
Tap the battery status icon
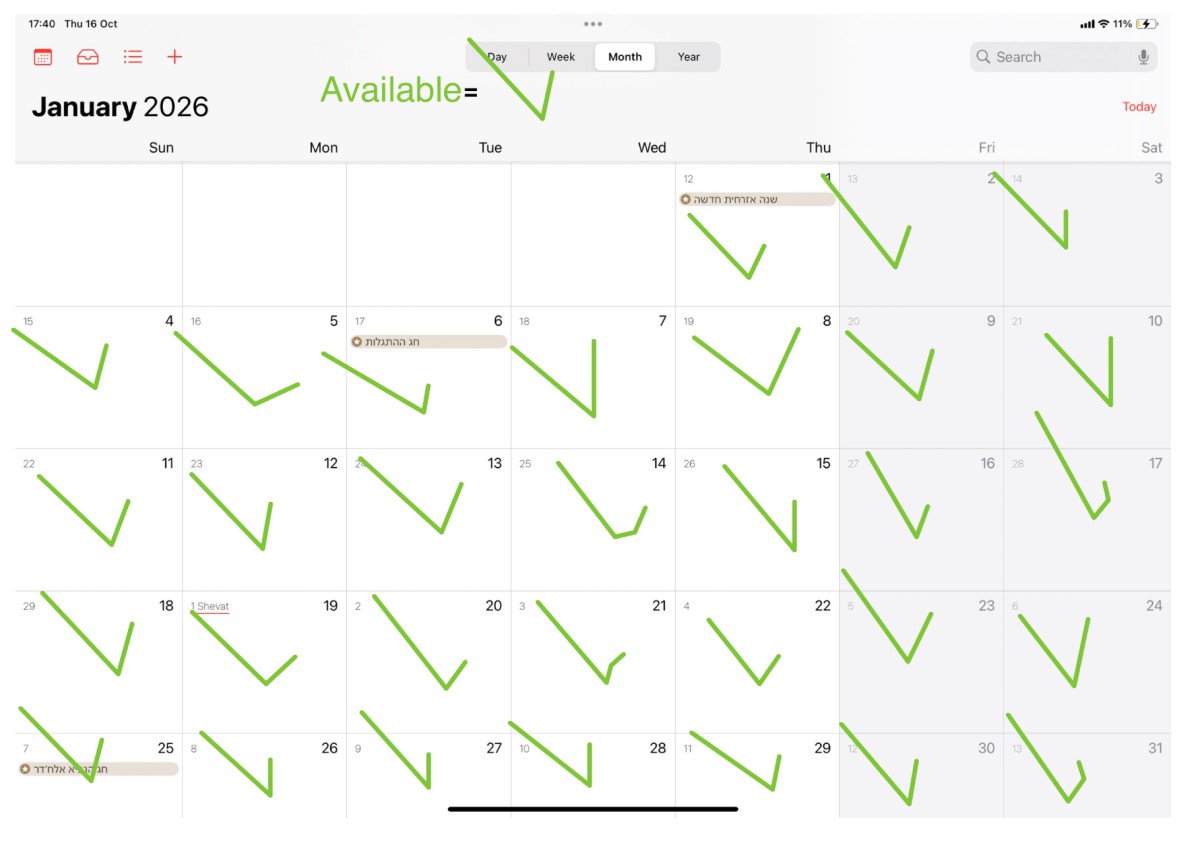(1147, 24)
